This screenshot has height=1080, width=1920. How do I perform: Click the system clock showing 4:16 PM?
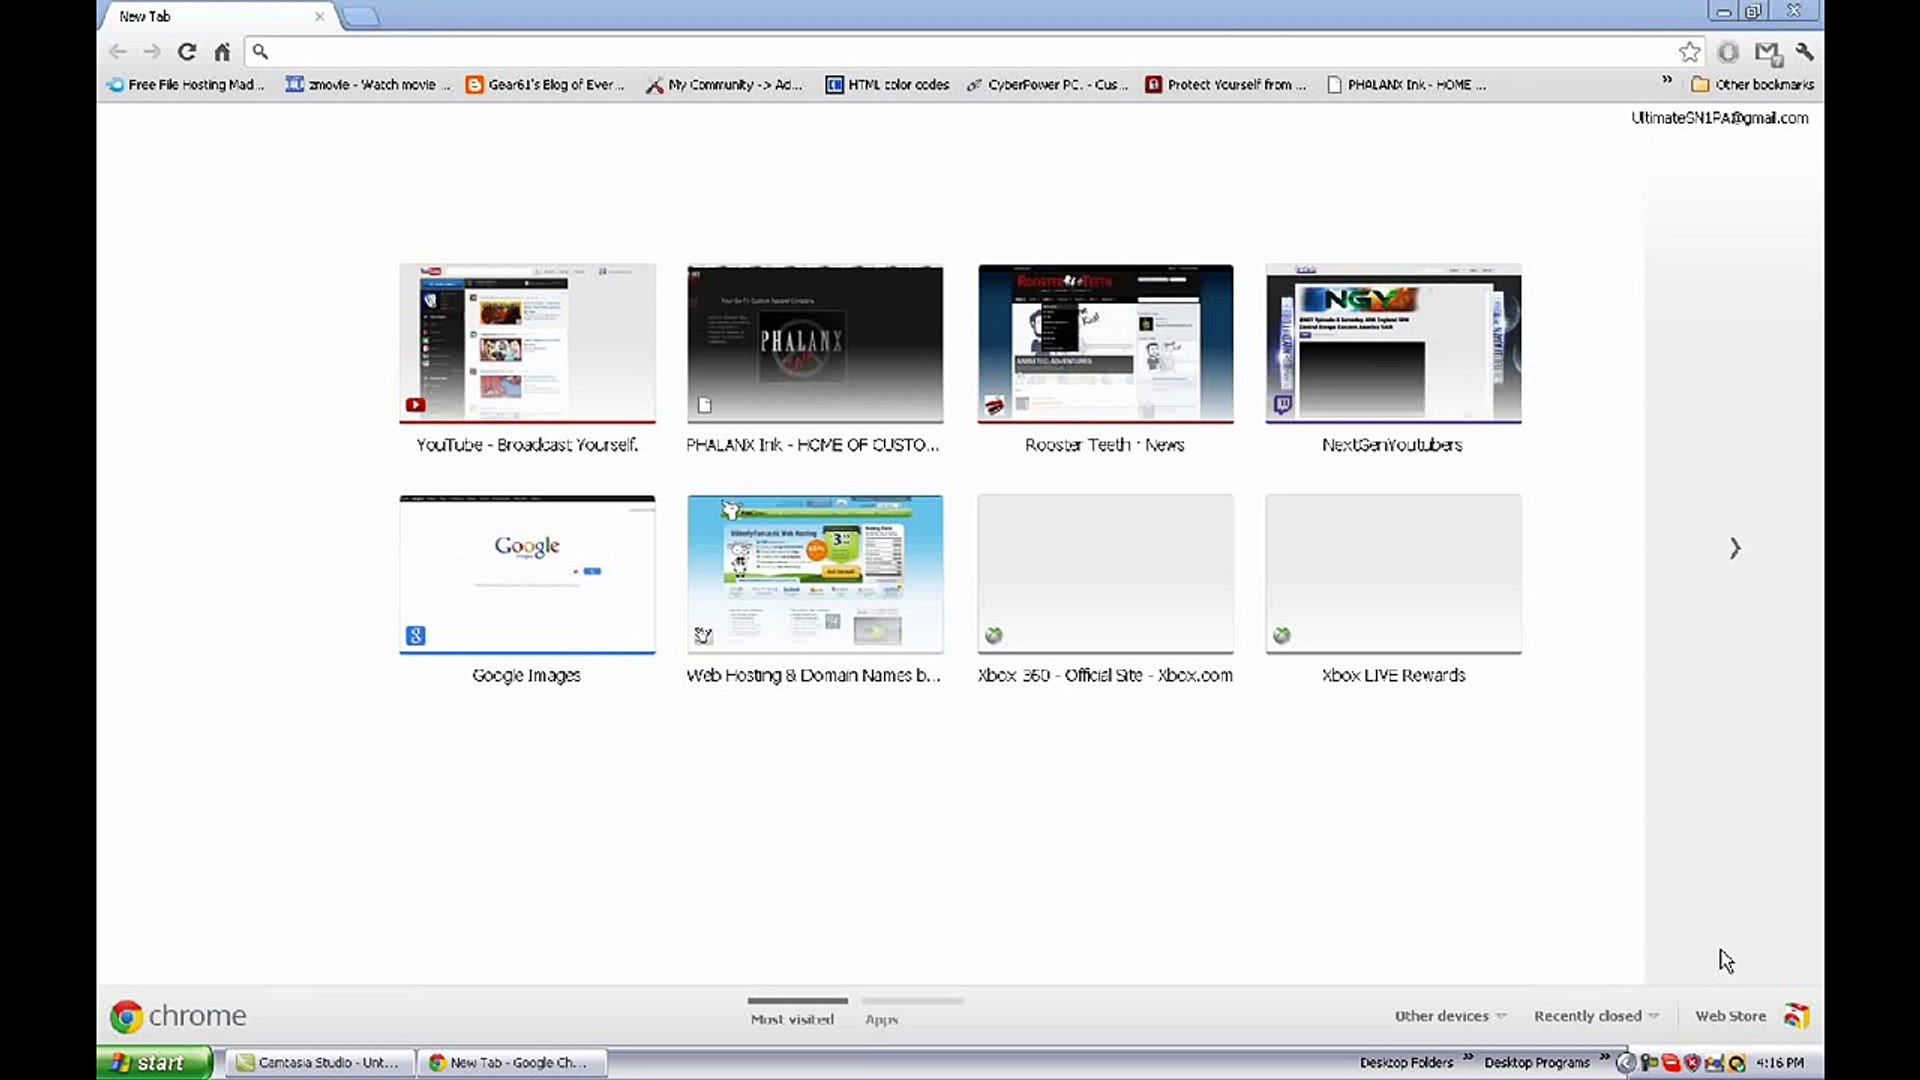point(1780,1063)
